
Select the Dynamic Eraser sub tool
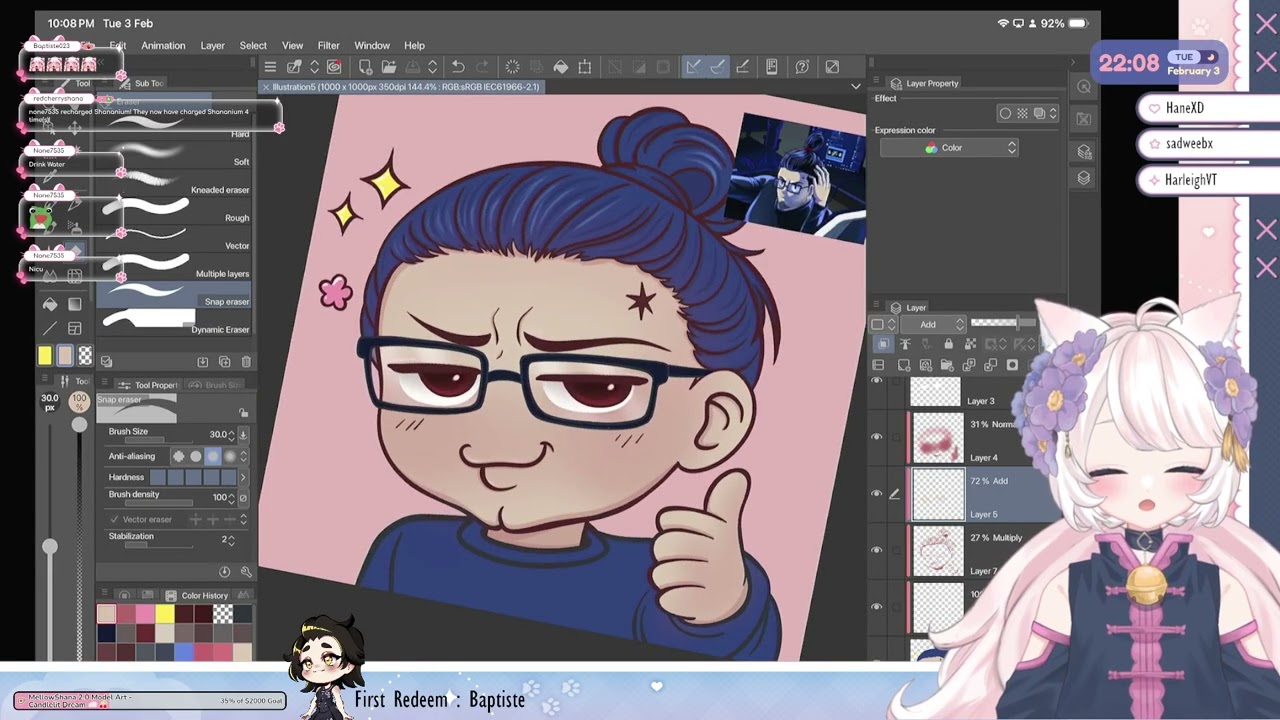pyautogui.click(x=175, y=322)
